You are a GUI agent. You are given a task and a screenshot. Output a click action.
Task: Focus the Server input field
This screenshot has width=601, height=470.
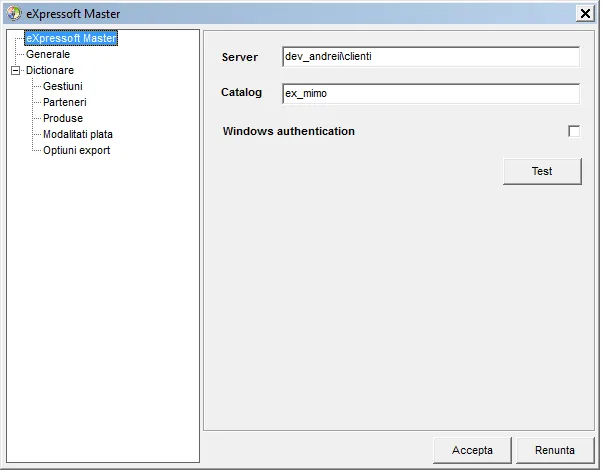click(431, 57)
